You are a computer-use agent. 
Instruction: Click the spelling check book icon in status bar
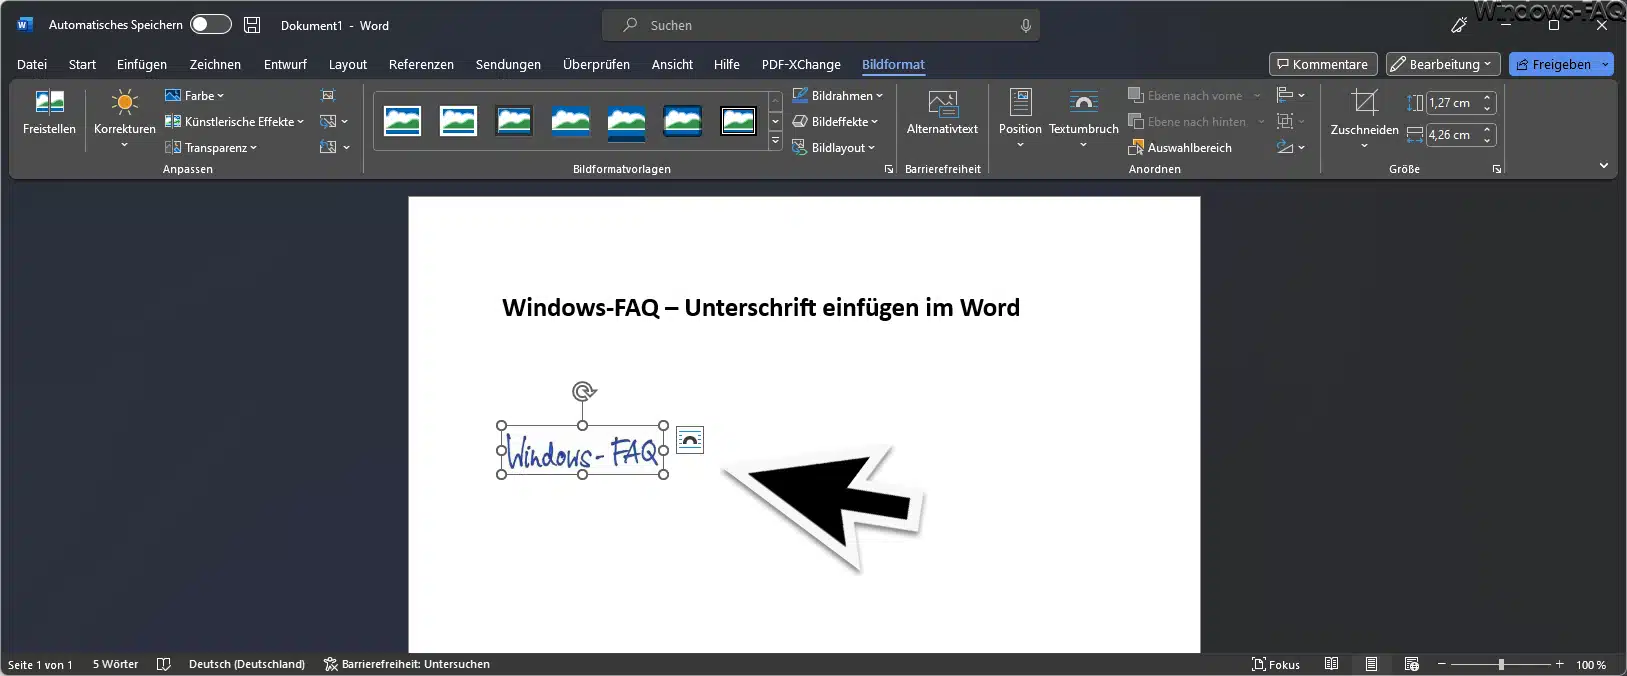(164, 664)
